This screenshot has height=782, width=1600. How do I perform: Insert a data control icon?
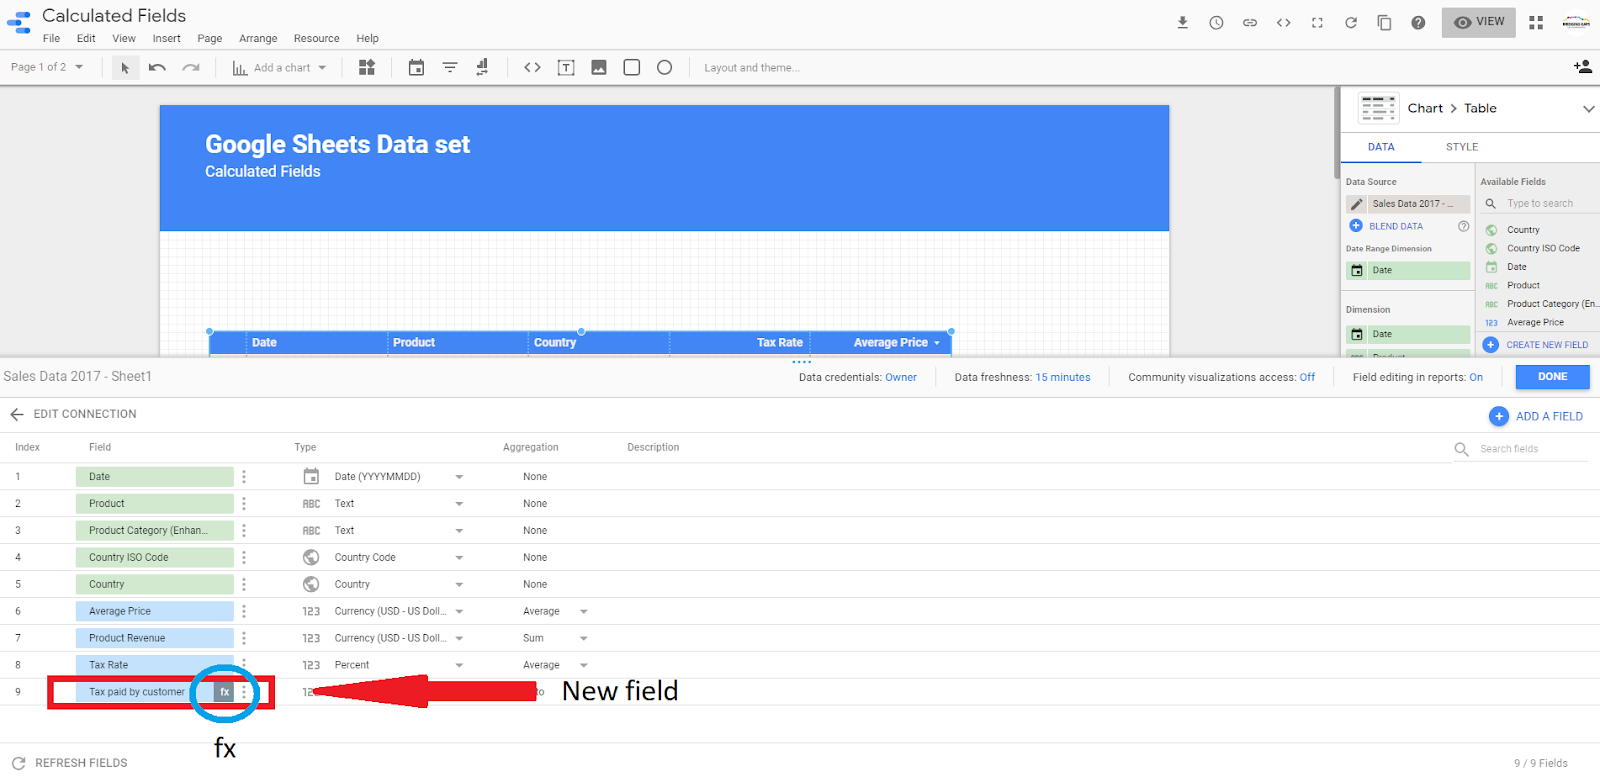pos(482,67)
